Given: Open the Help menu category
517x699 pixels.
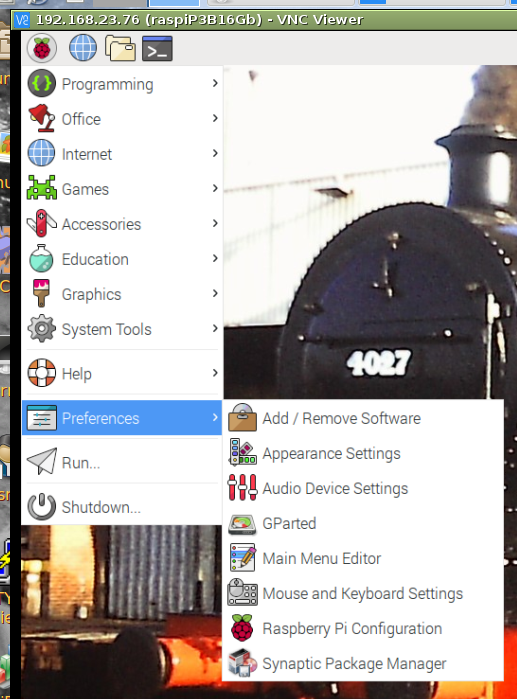Looking at the screenshot, I should coord(122,373).
